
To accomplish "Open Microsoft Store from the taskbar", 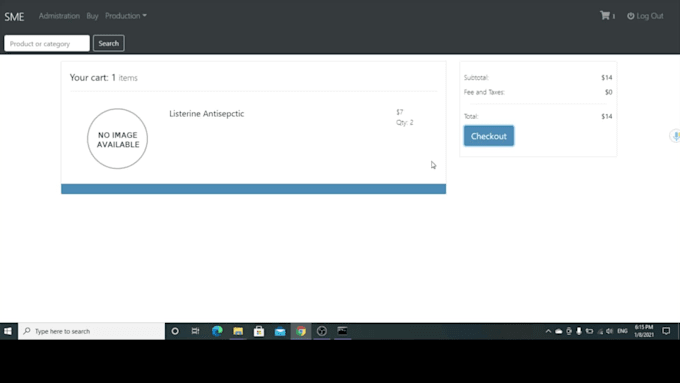I will click(x=259, y=331).
